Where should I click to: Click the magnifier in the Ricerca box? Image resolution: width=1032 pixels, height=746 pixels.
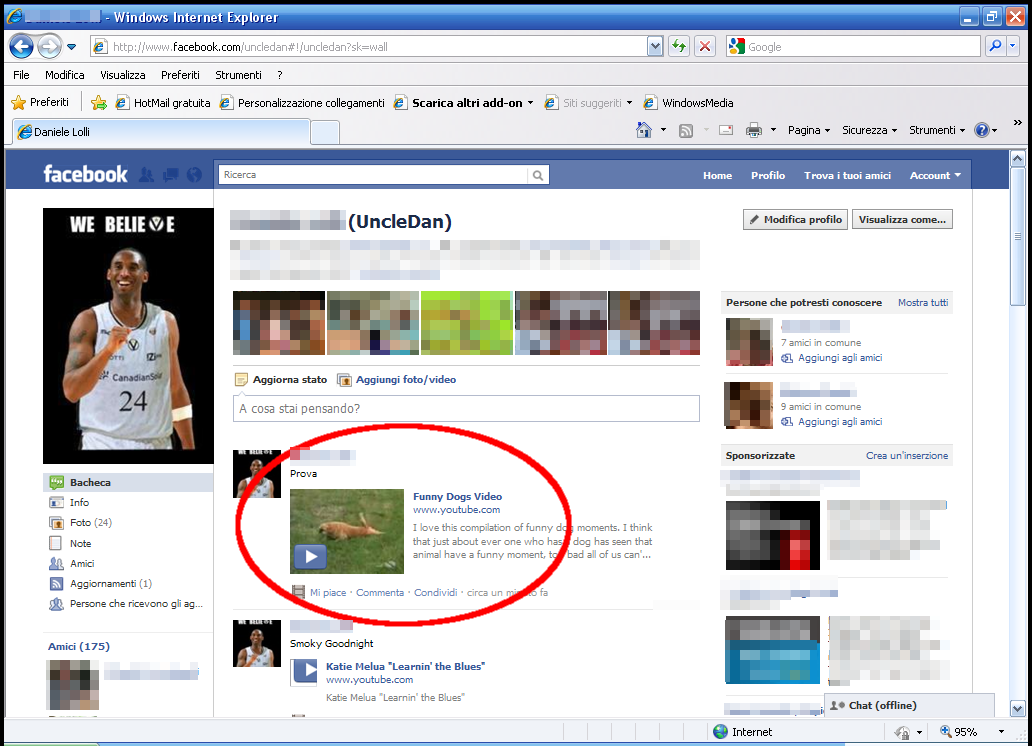(538, 175)
